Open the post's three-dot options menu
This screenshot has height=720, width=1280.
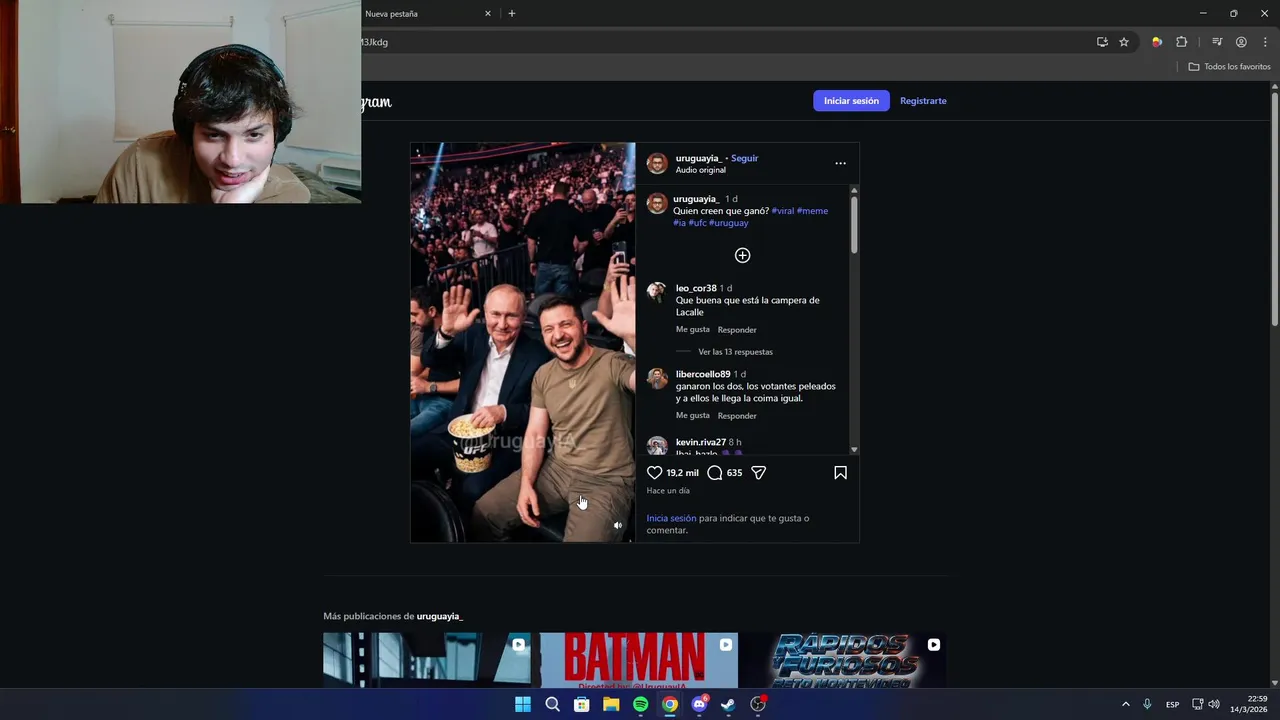(x=840, y=163)
